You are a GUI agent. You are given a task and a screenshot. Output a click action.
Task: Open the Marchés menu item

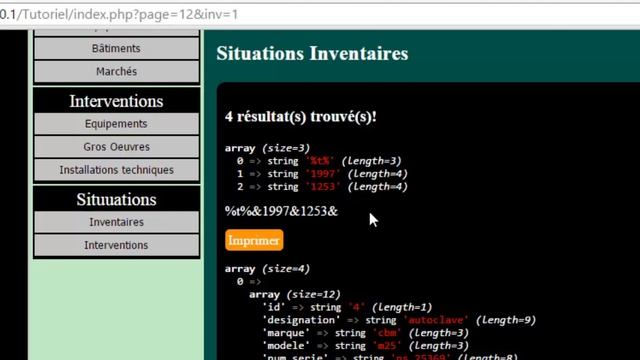pyautogui.click(x=116, y=71)
